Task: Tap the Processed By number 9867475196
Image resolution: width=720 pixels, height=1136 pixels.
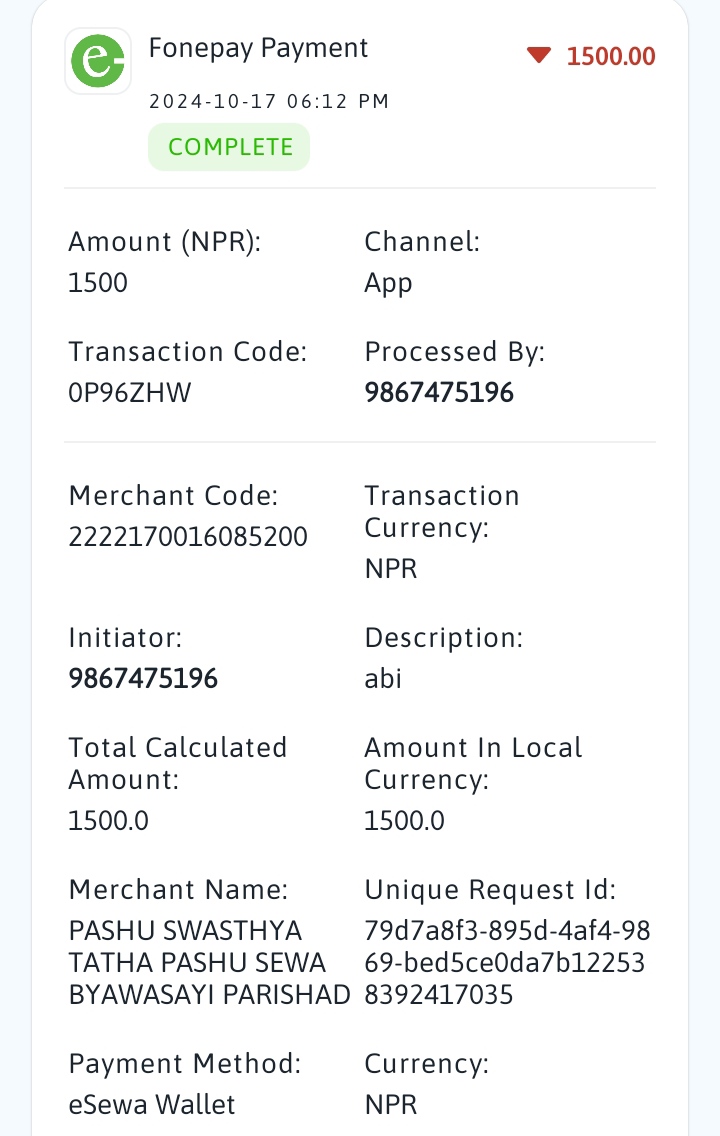Action: 439,393
